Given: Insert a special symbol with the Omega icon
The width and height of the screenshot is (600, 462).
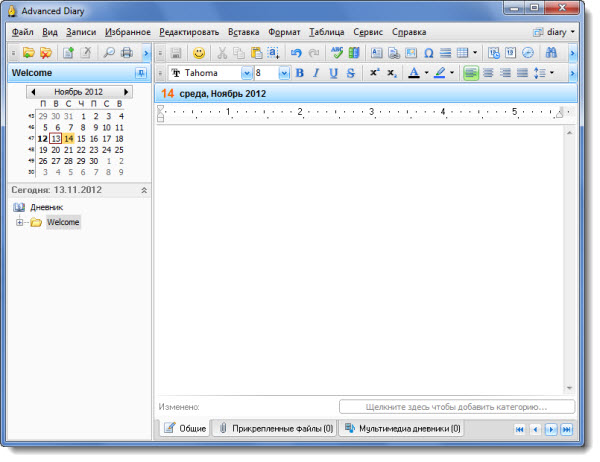Looking at the screenshot, I should point(428,52).
